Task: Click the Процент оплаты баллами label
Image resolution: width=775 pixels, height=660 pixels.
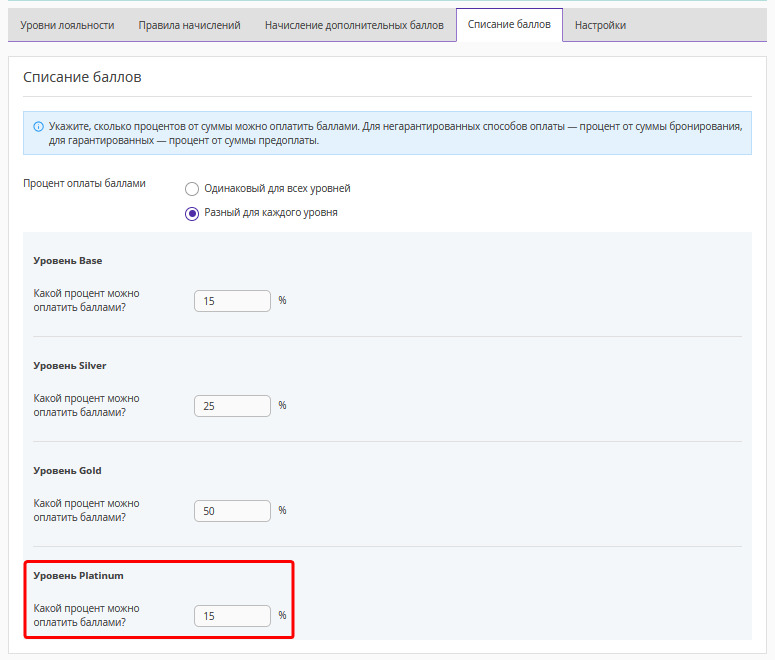Action: [84, 184]
